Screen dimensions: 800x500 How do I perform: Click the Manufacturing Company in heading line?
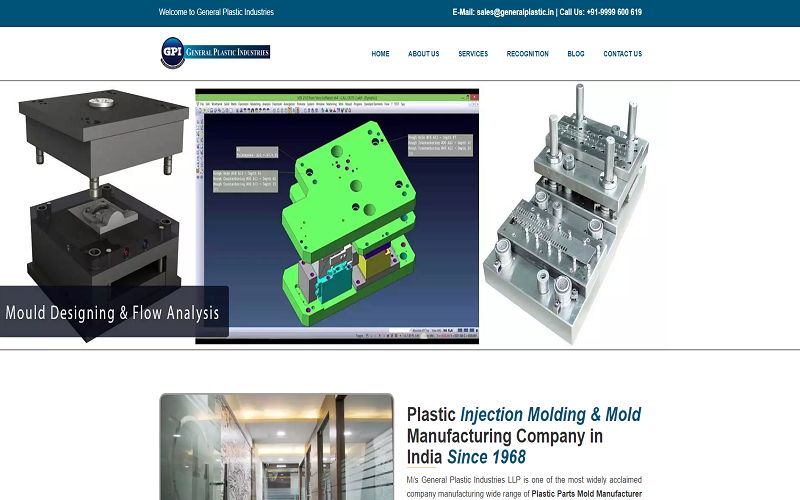coord(505,436)
